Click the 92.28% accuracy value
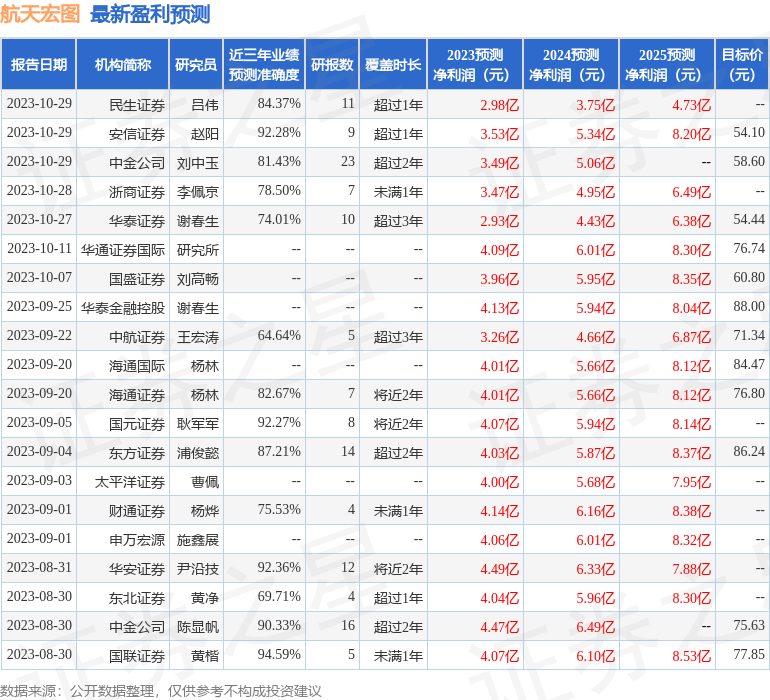This screenshot has height=700, width=770. [279, 133]
